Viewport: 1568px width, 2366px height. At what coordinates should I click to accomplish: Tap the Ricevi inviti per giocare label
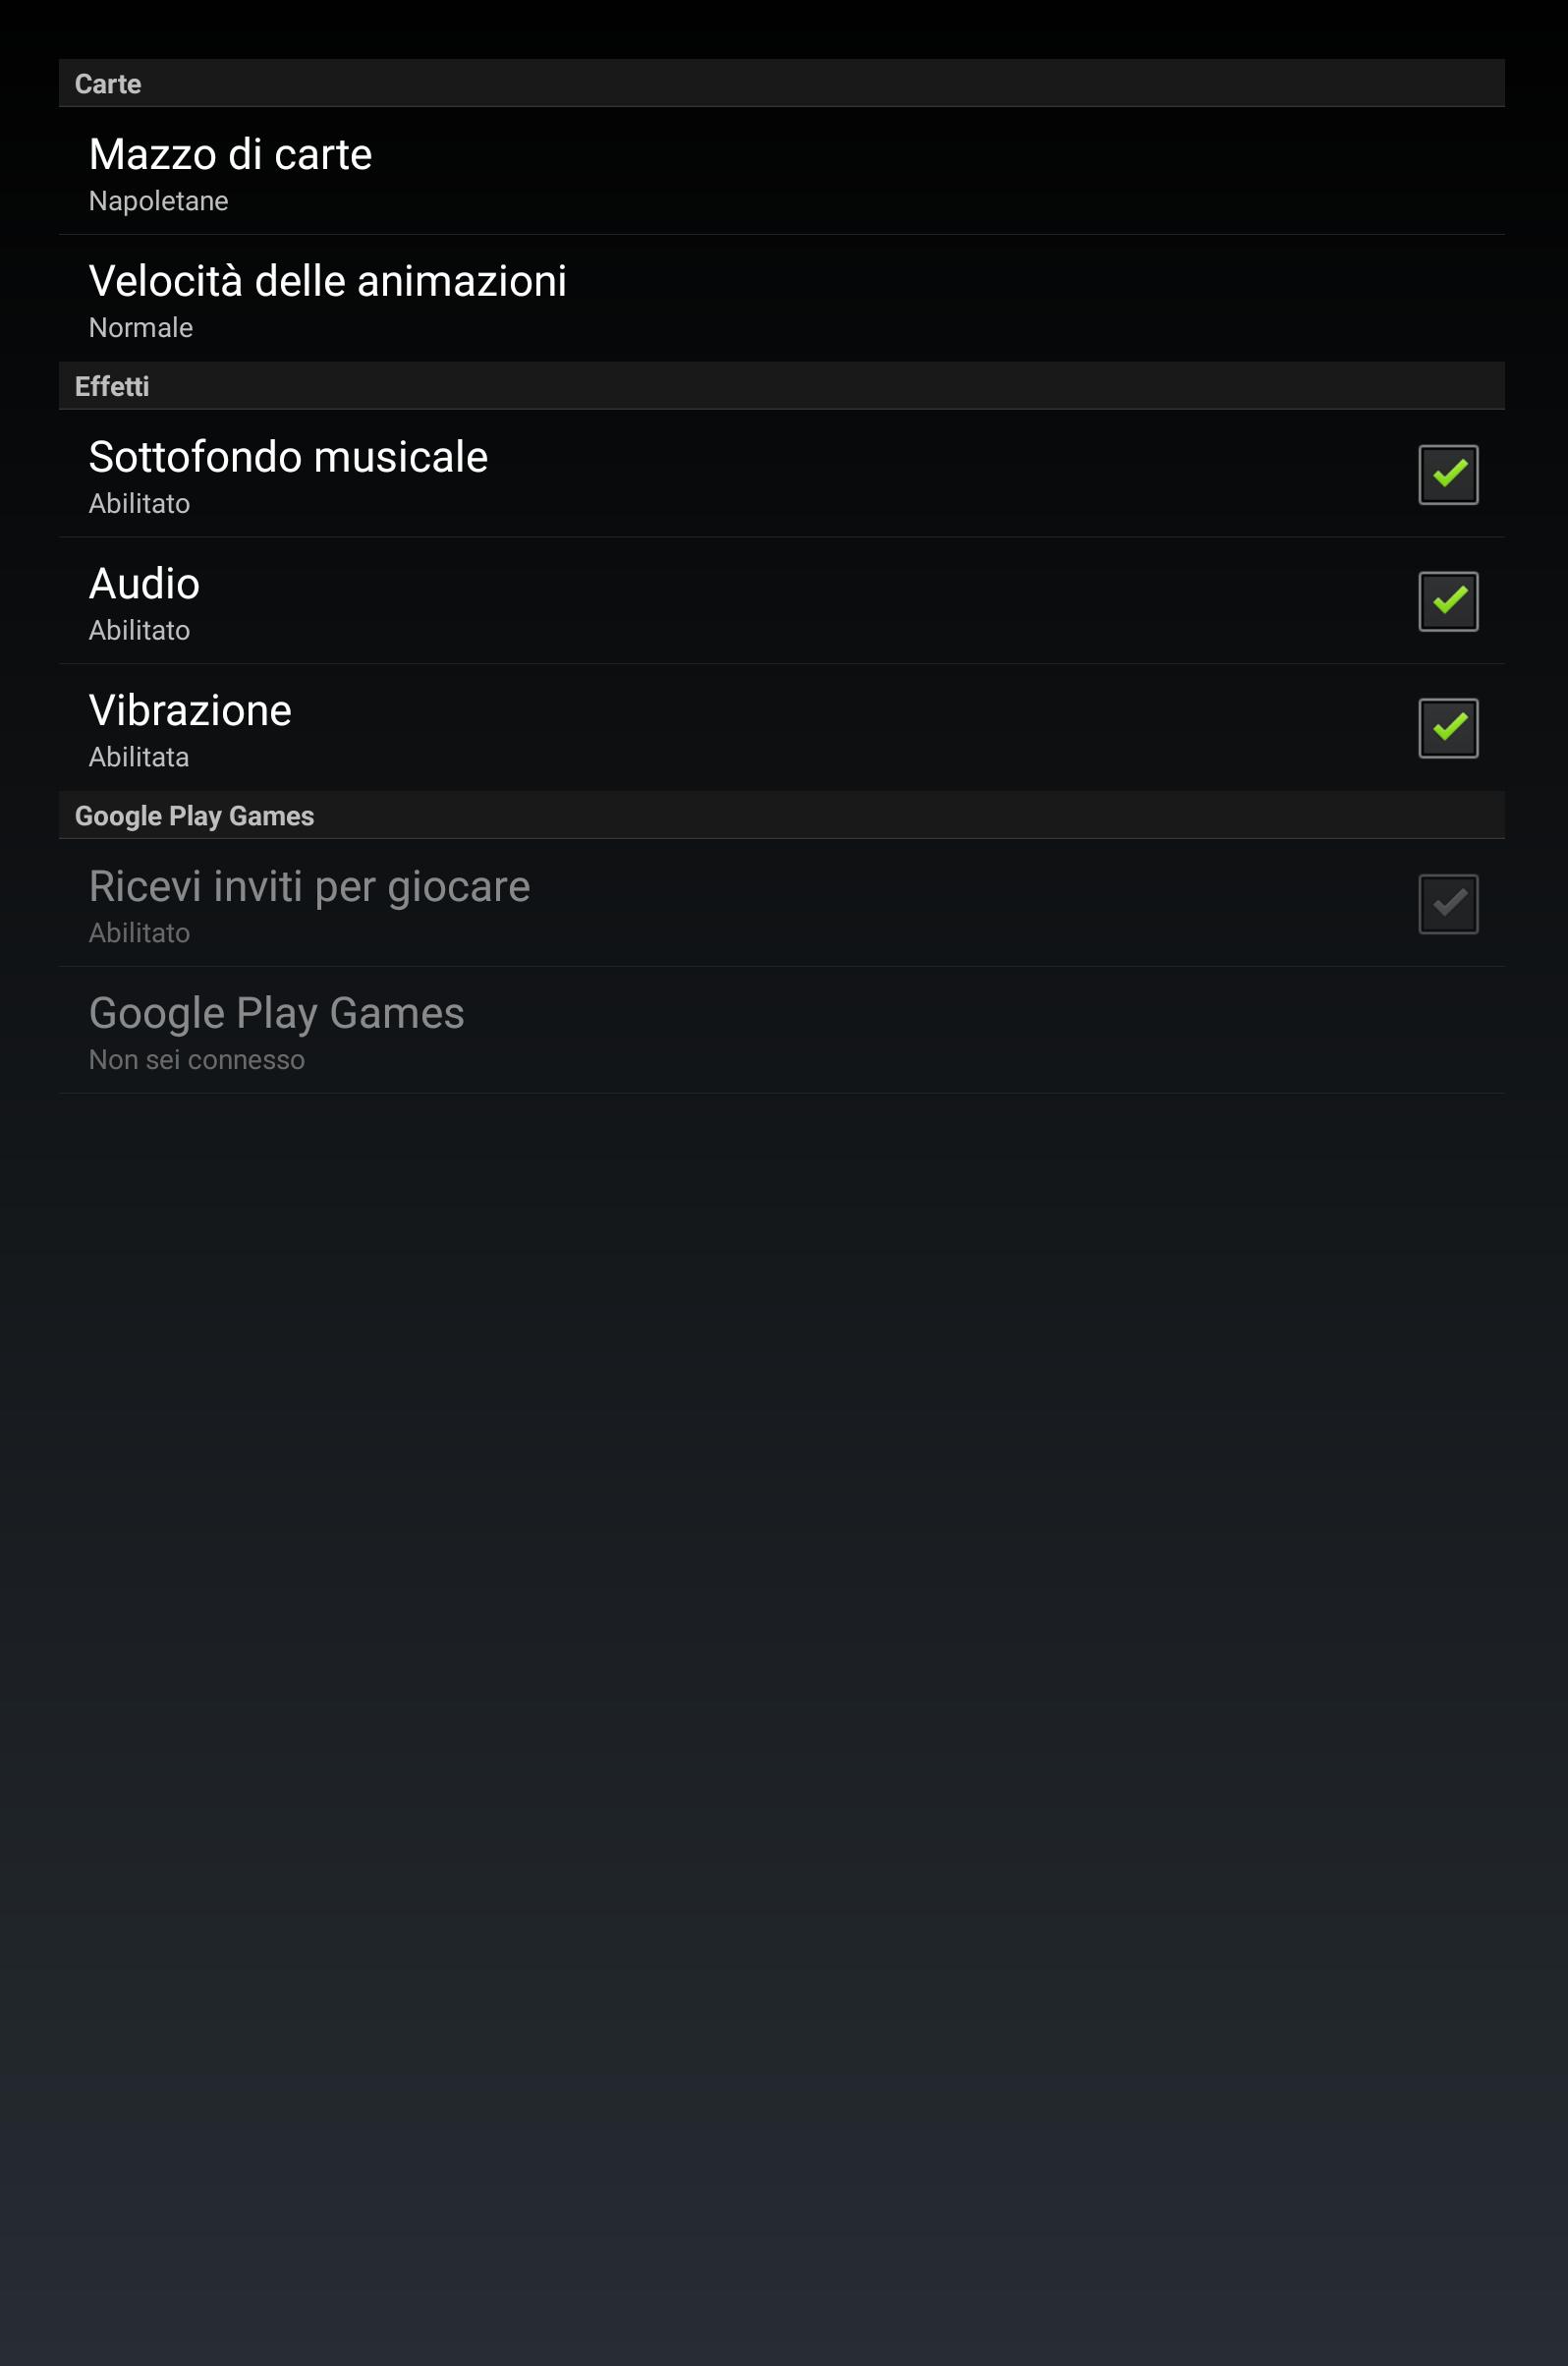pos(309,888)
